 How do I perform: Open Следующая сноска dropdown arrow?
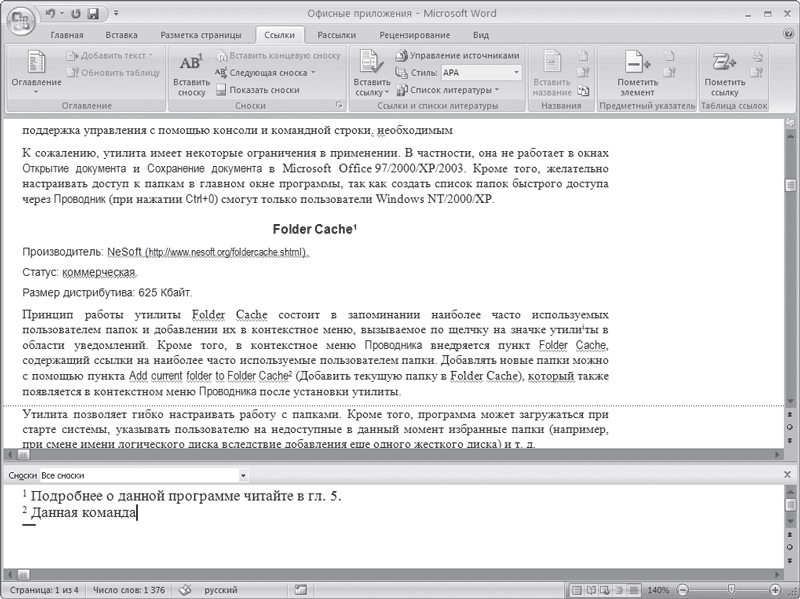[313, 72]
